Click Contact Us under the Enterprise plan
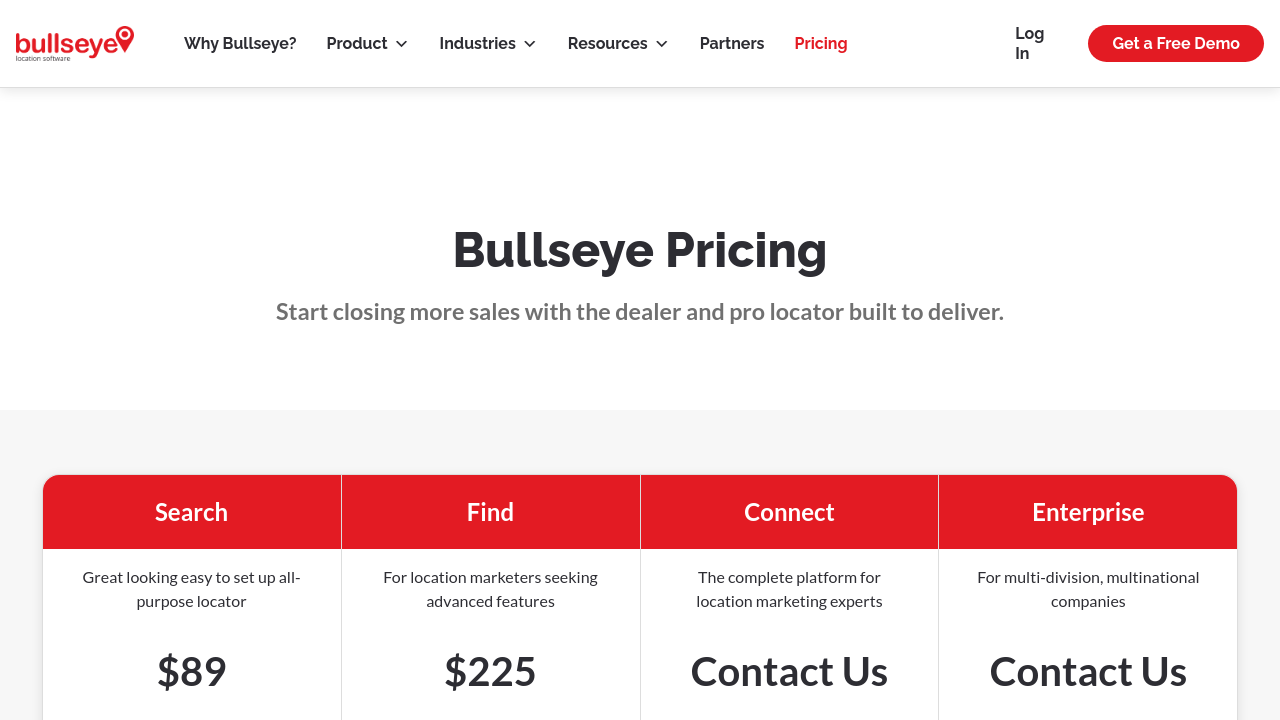Screen dimensions: 1280x720 click(1088, 671)
